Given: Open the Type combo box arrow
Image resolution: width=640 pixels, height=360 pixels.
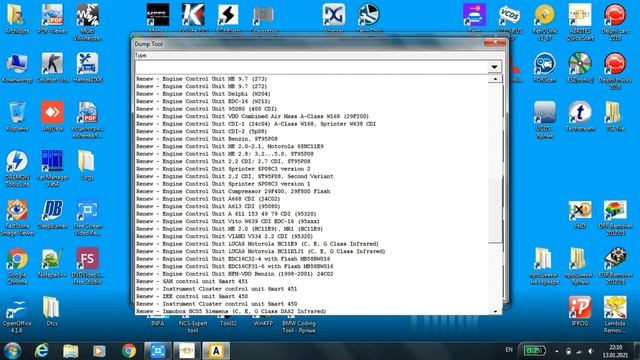Looking at the screenshot, I should pyautogui.click(x=494, y=67).
